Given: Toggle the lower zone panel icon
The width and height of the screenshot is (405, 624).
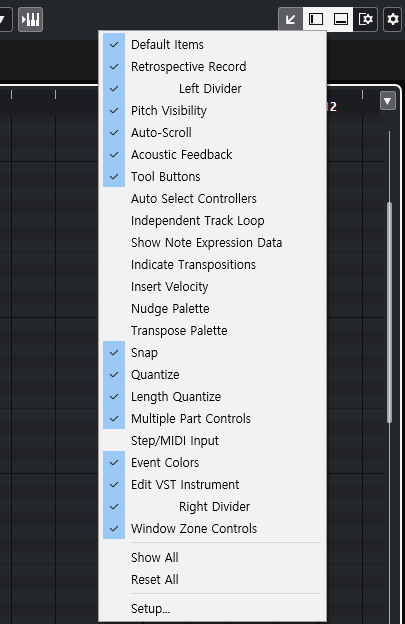Looking at the screenshot, I should point(341,19).
